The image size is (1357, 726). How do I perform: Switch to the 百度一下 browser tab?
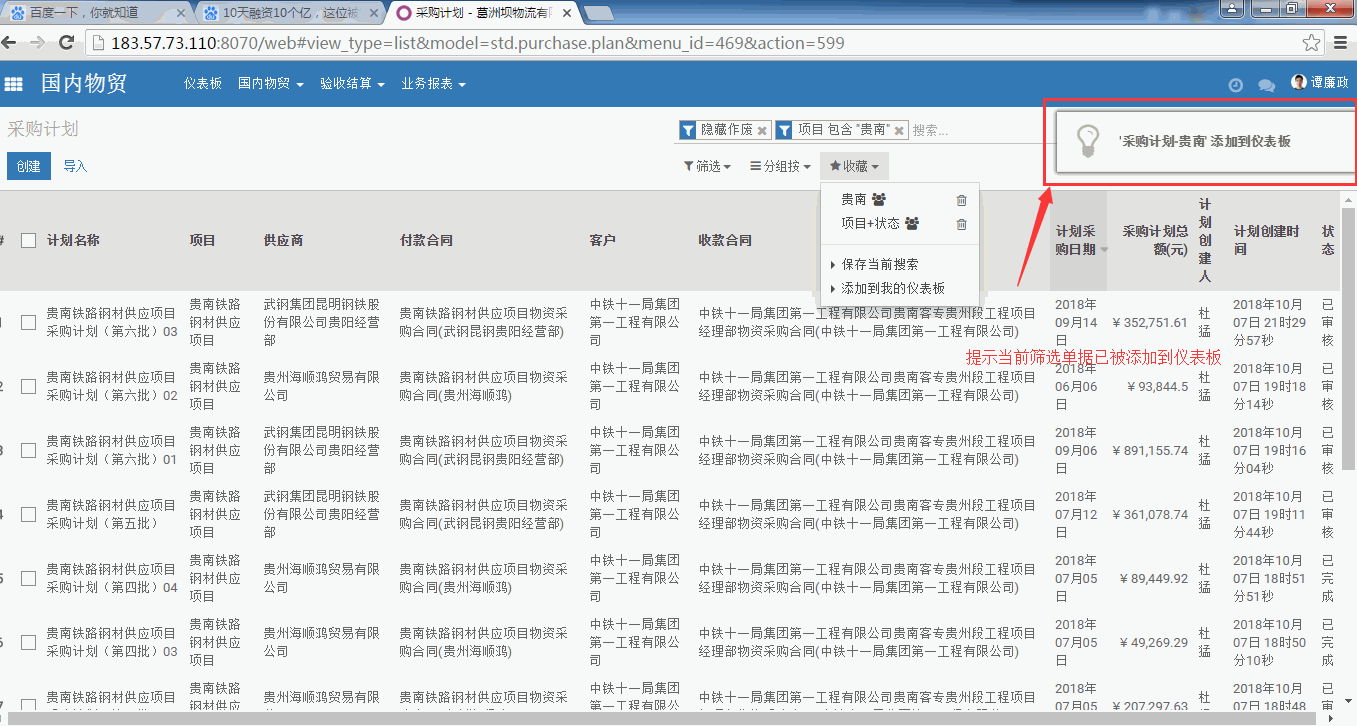pos(92,13)
